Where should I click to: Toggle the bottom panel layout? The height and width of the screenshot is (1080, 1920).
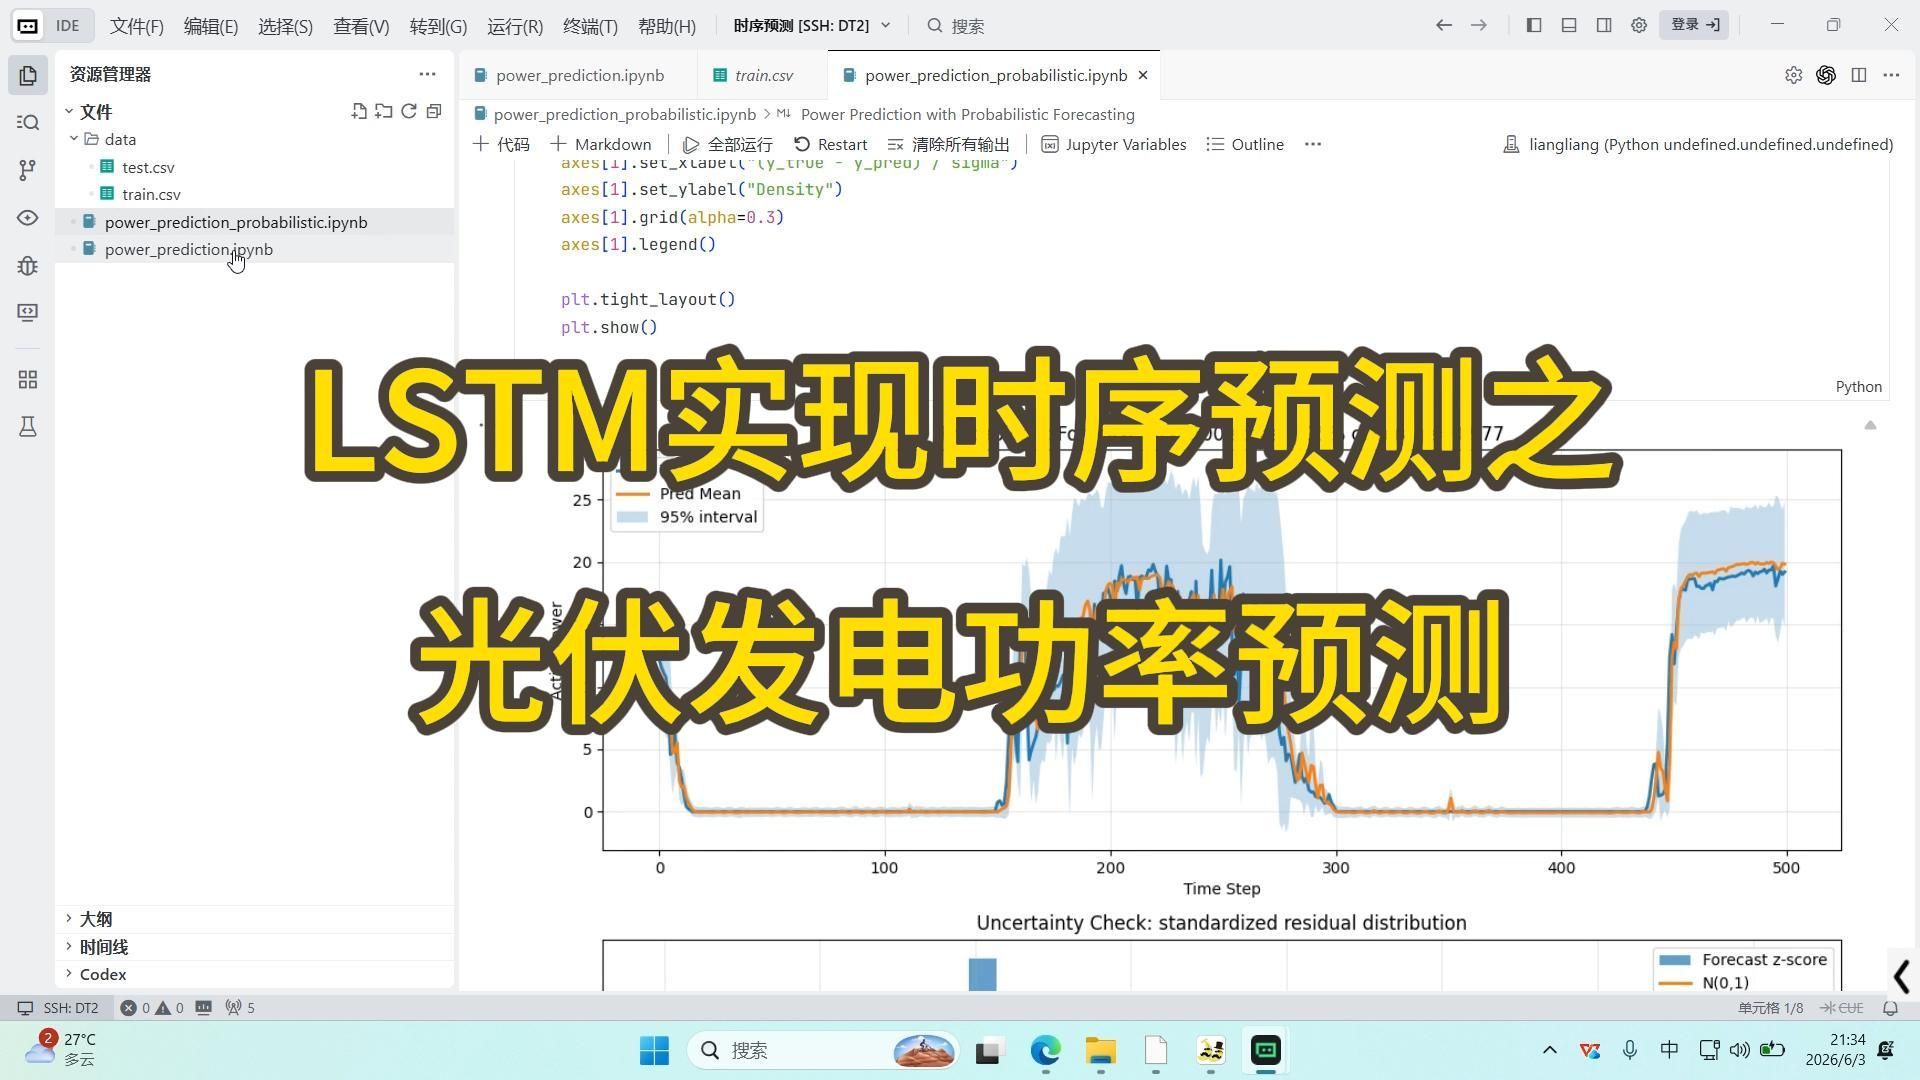pyautogui.click(x=1569, y=25)
